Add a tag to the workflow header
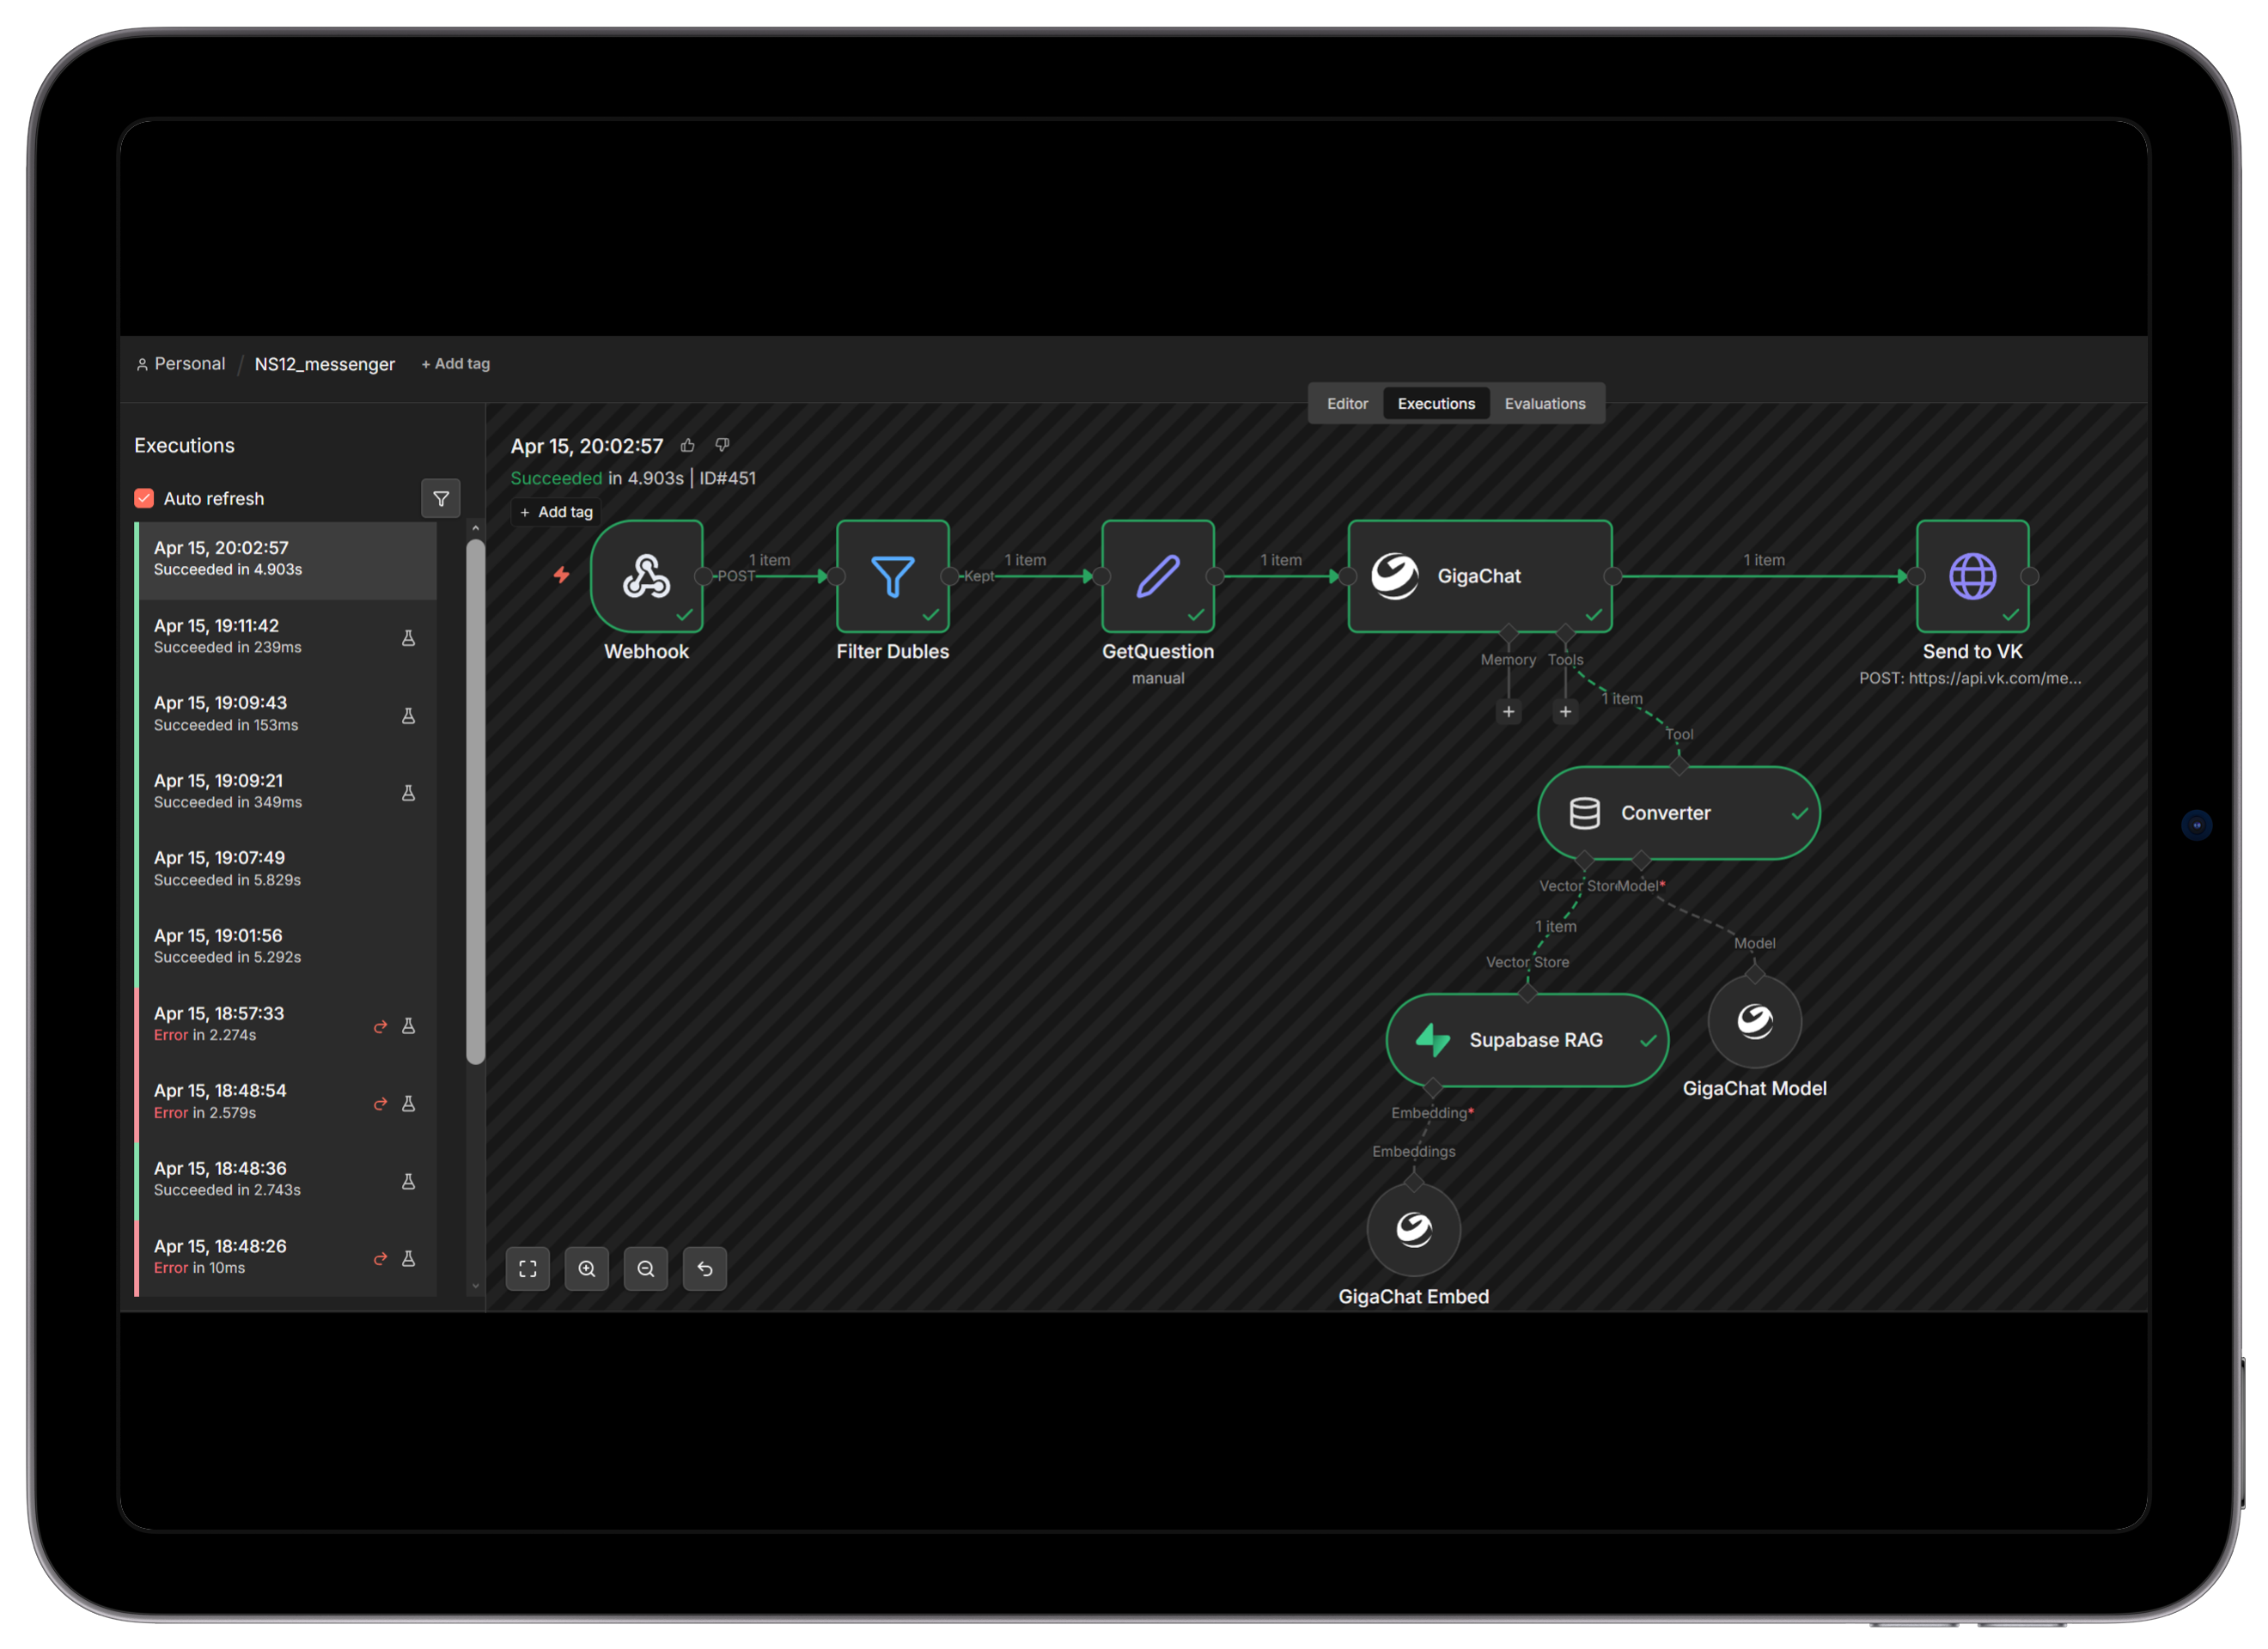 point(456,364)
